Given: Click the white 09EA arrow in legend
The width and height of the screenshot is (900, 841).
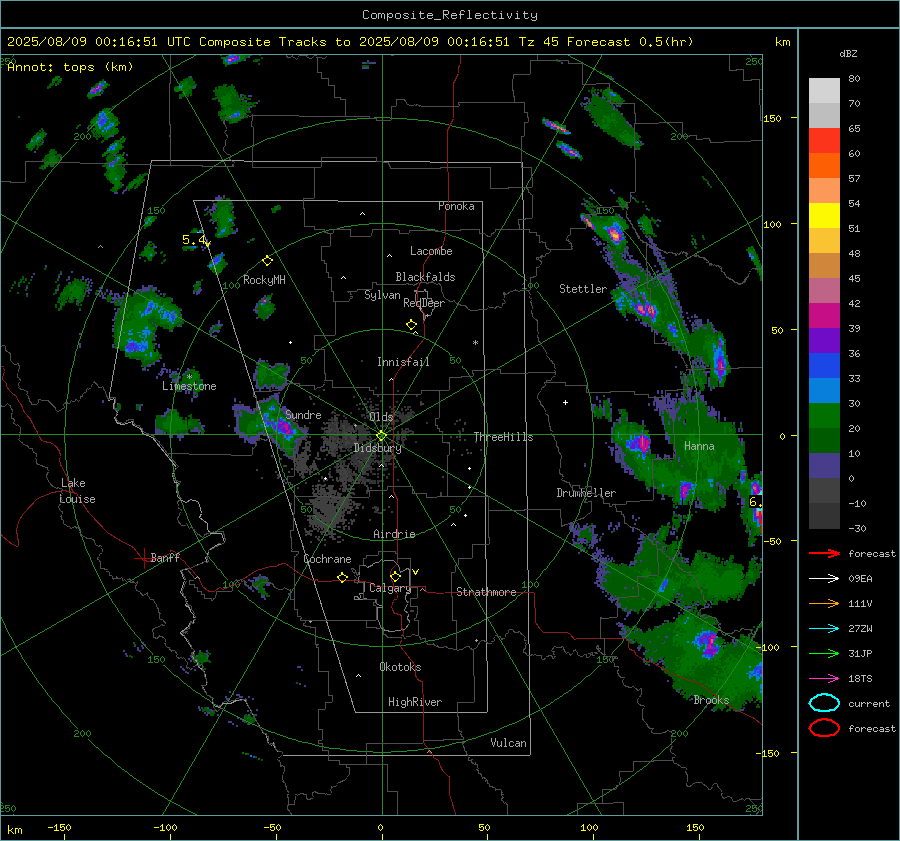Looking at the screenshot, I should (824, 578).
